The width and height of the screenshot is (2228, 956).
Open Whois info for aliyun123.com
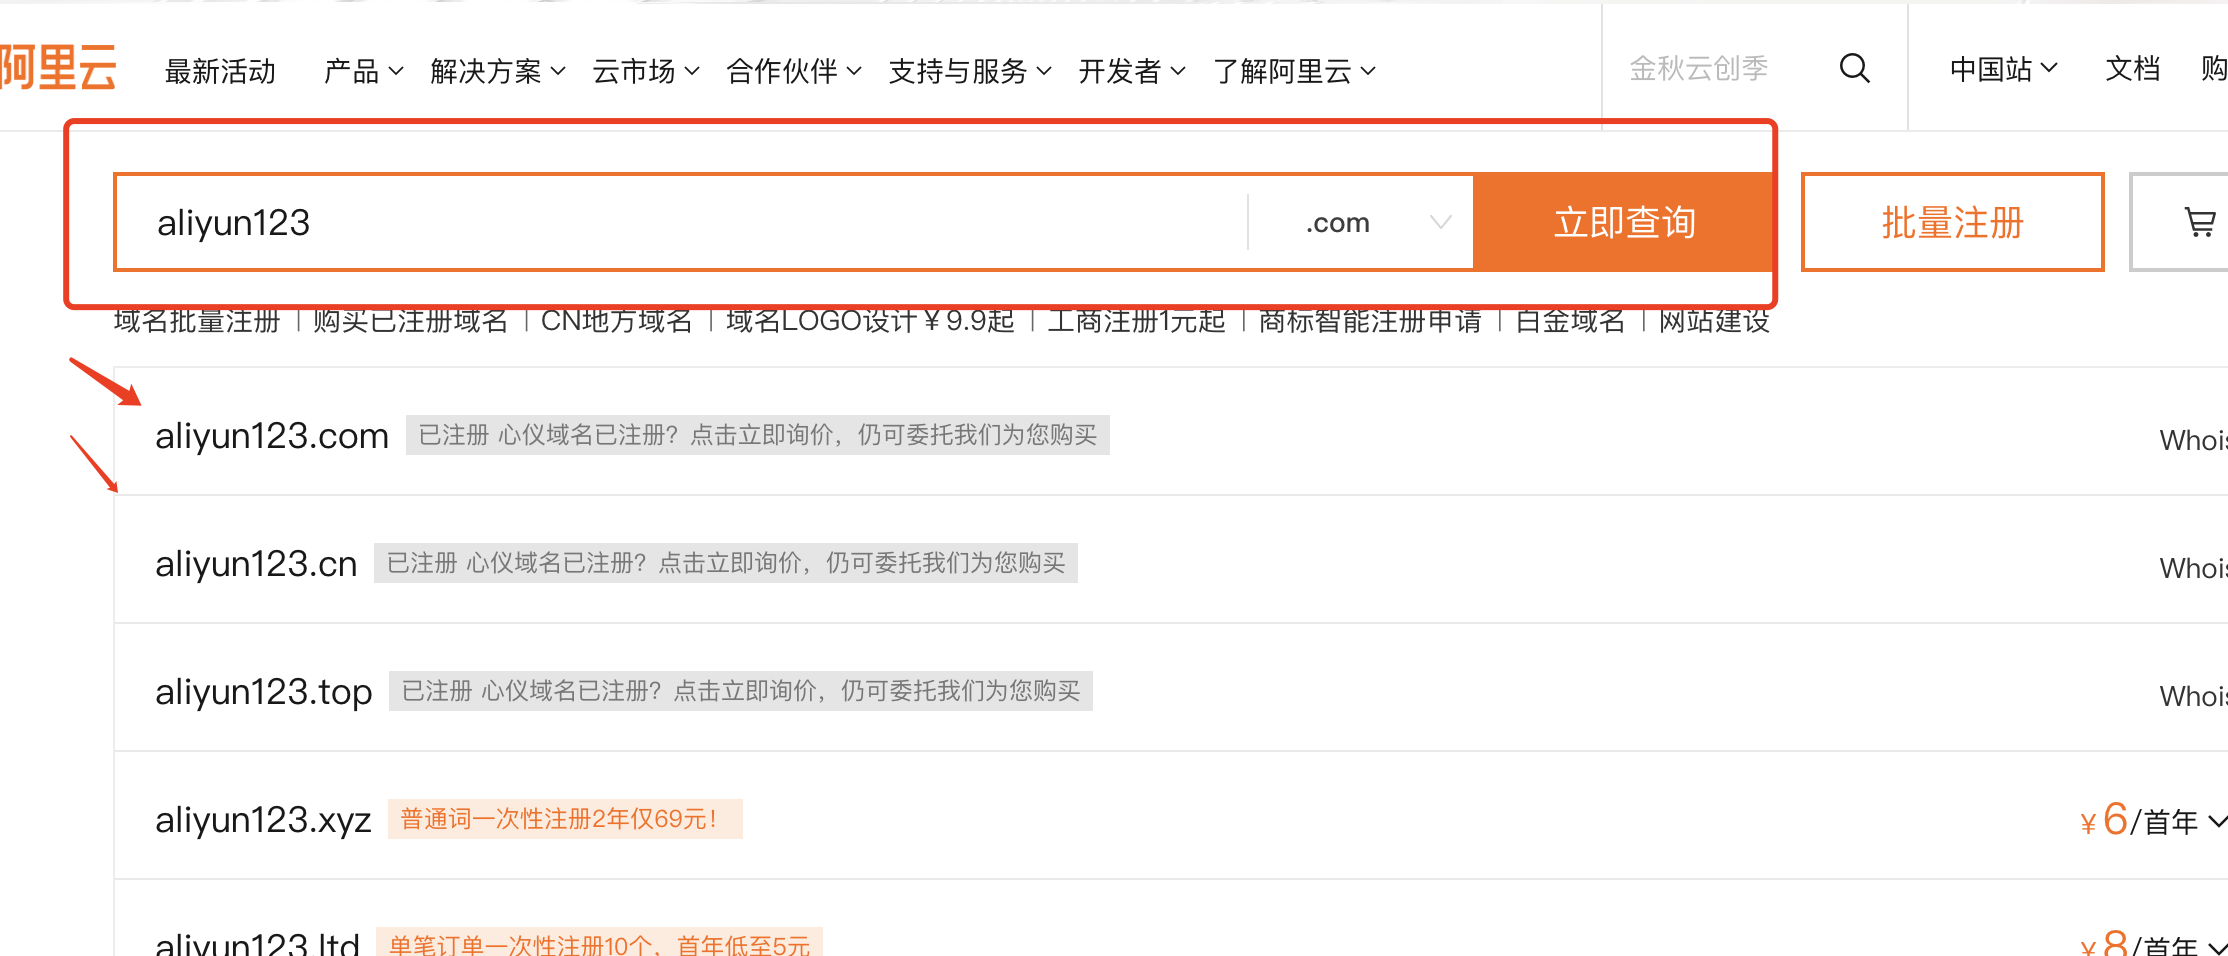2192,440
